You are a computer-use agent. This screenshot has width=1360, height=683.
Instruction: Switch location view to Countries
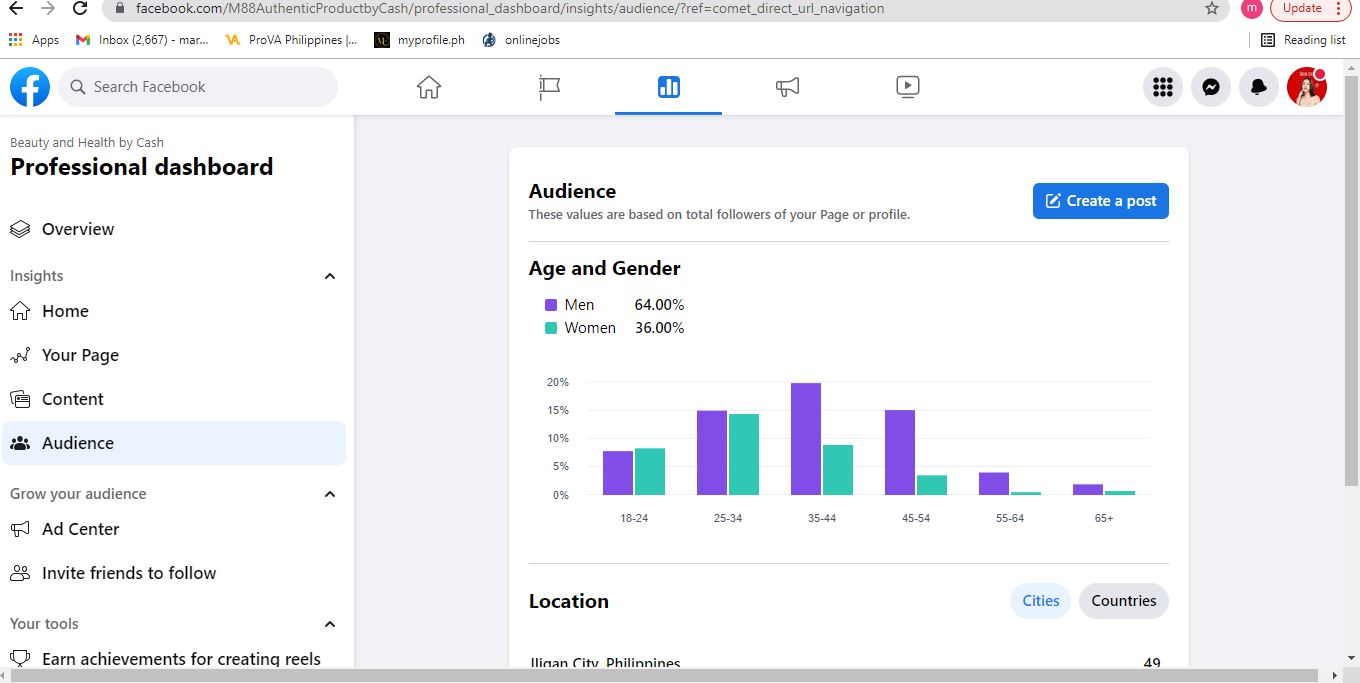tap(1123, 601)
